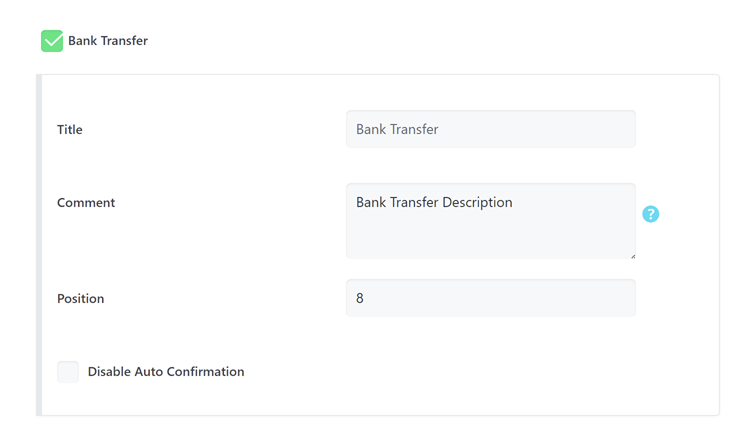Click the Disable Auto Confirmation label text
This screenshot has height=445, width=753.
[x=166, y=372]
